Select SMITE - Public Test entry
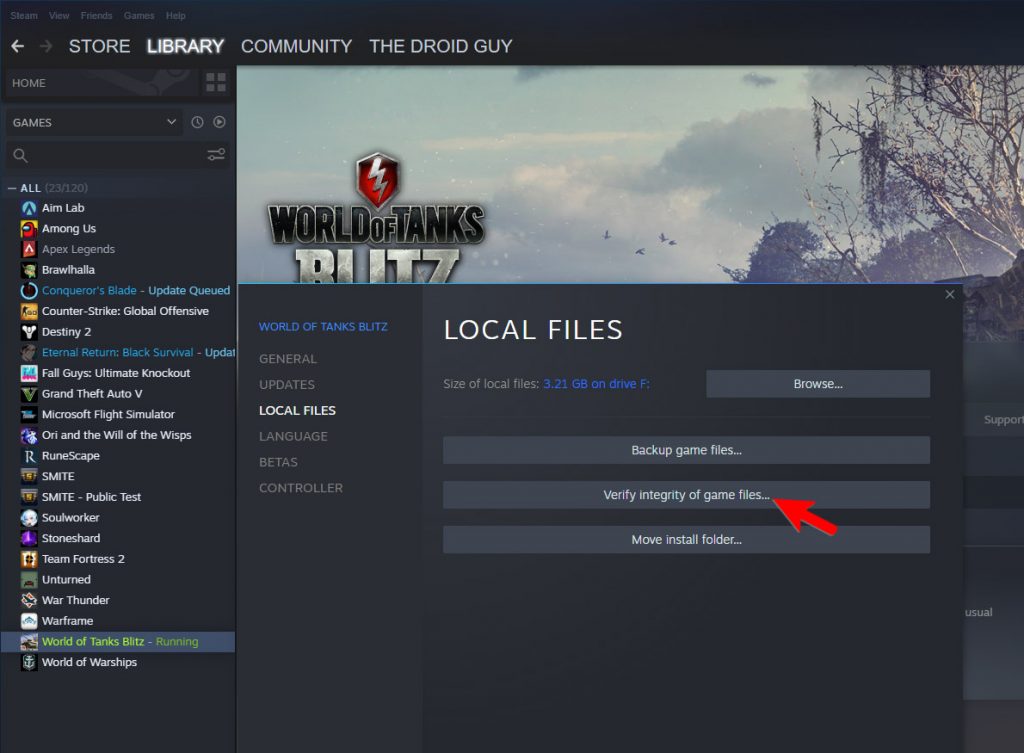 click(x=118, y=497)
